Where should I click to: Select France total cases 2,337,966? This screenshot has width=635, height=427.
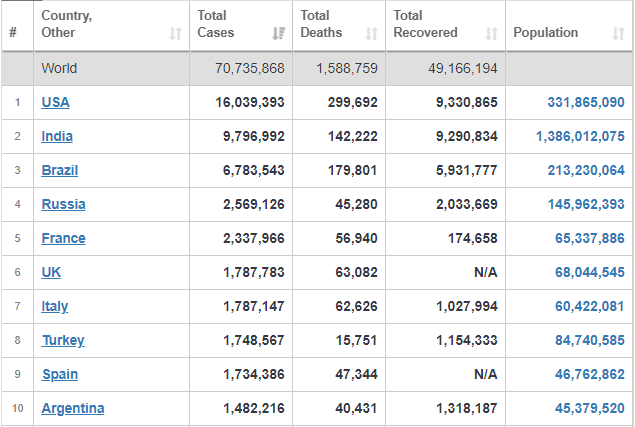254,238
